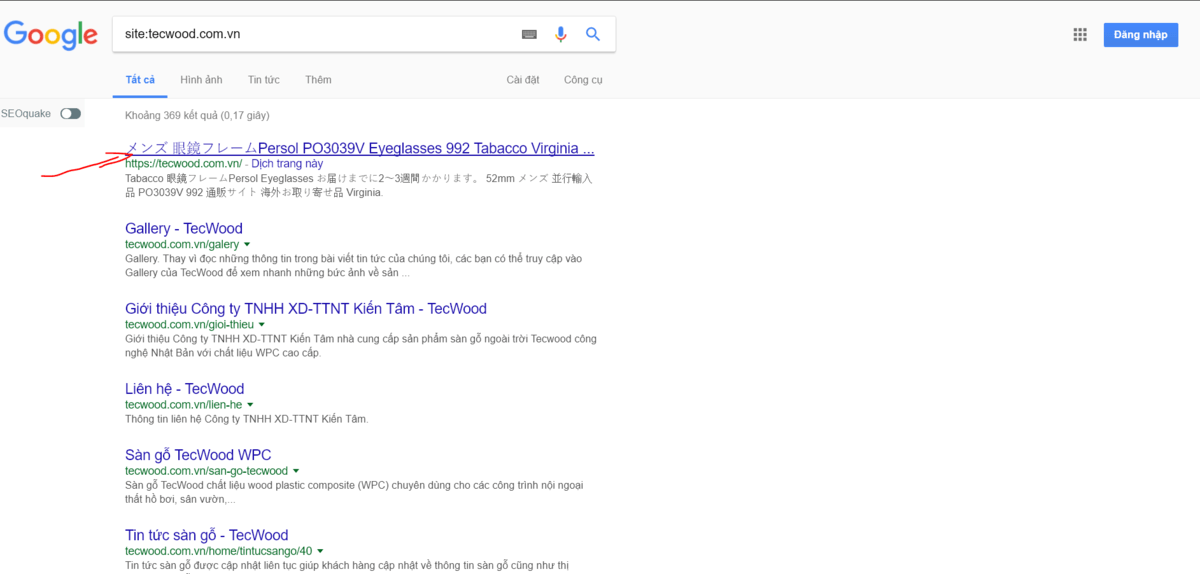Click the SEOquake label
The image size is (1200, 574).
[26, 114]
